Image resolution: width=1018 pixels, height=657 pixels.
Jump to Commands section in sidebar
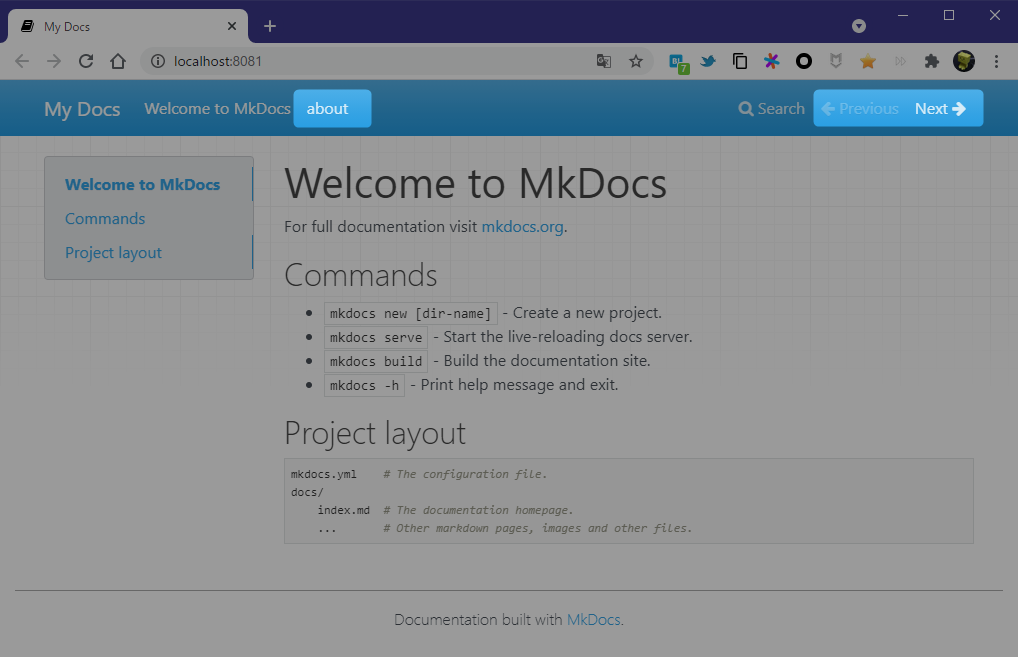tap(105, 219)
